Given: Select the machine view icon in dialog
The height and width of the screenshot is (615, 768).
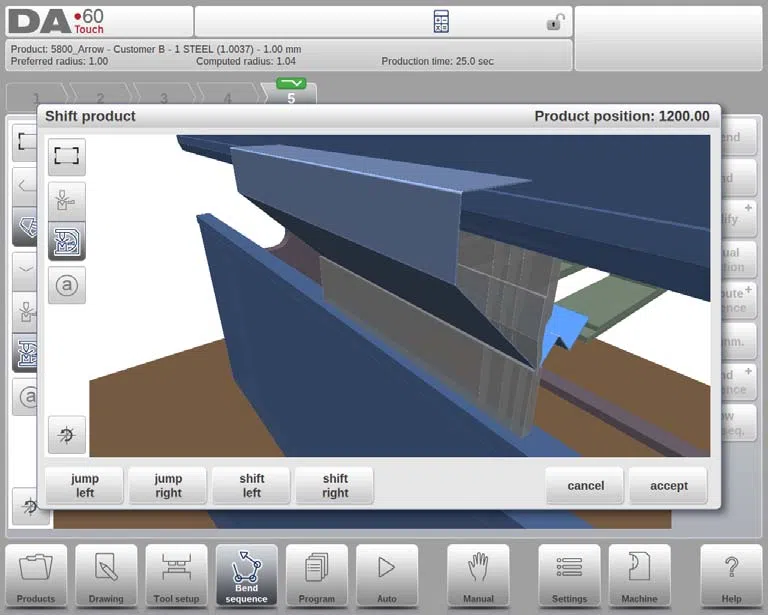Looking at the screenshot, I should 67,241.
